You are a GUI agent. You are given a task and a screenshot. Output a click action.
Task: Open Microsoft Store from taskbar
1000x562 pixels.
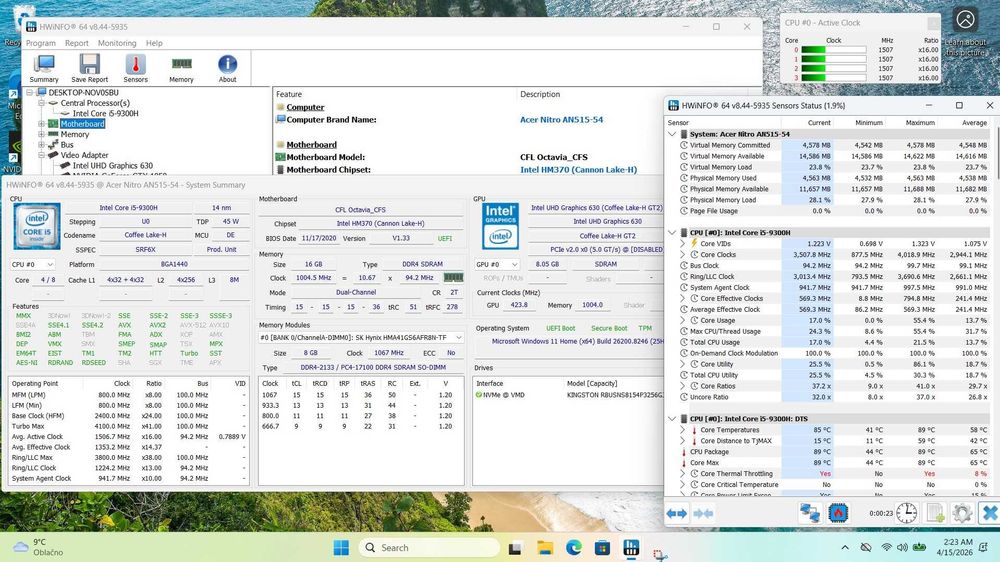tap(602, 547)
